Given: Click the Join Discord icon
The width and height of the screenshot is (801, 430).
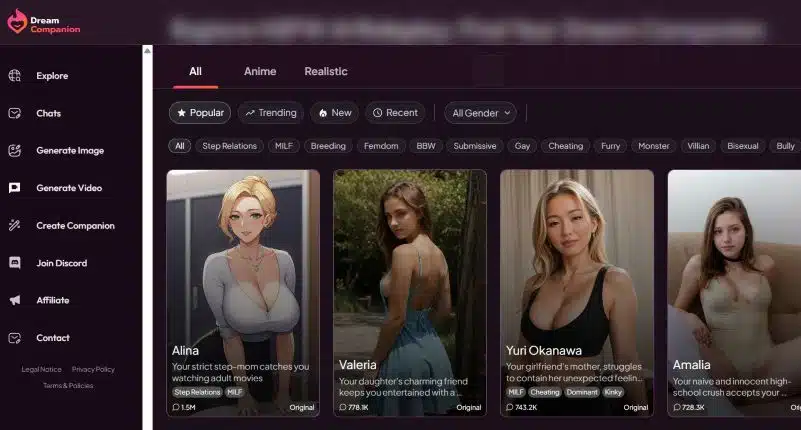Looking at the screenshot, I should [x=15, y=263].
